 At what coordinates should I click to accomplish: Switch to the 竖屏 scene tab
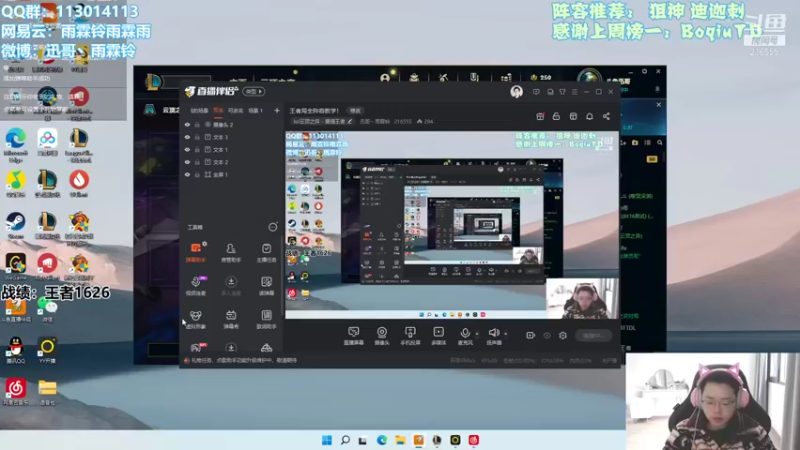point(235,110)
